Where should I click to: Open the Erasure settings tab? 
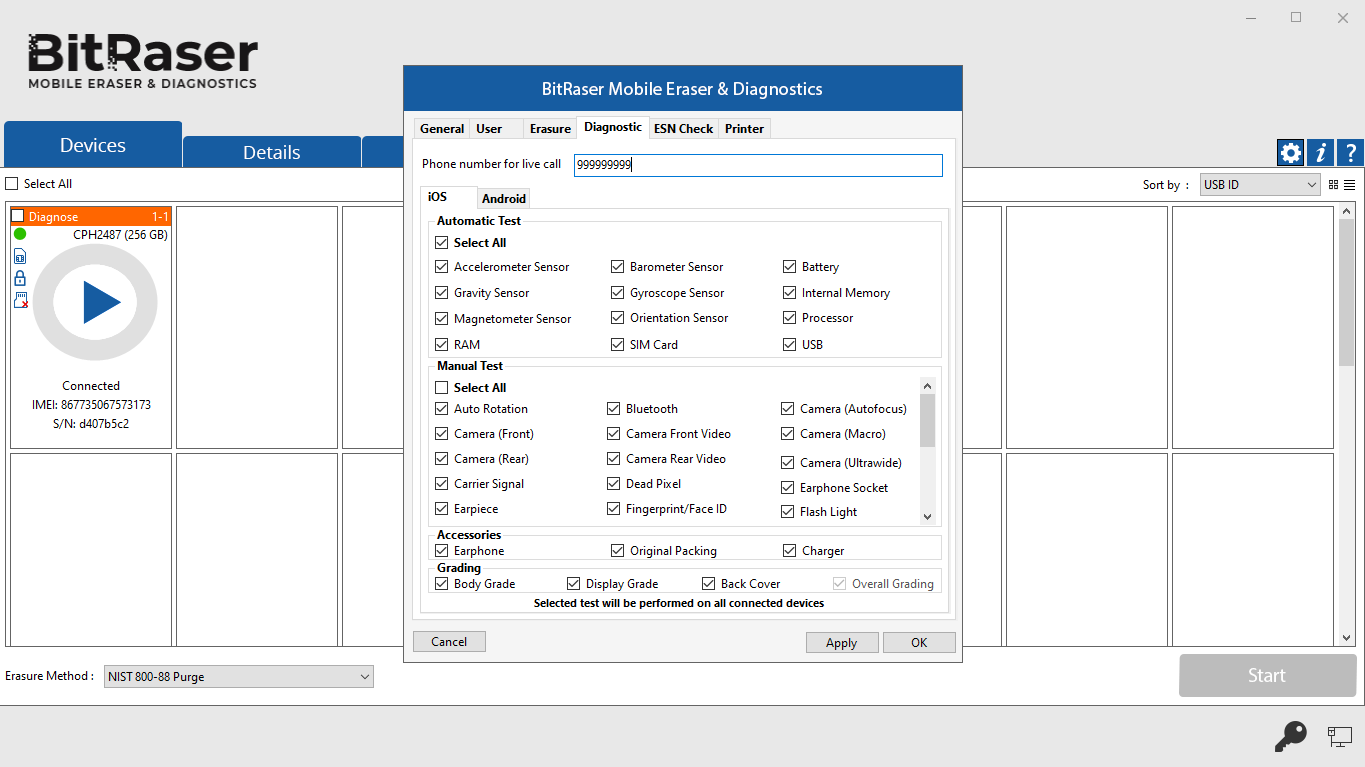[550, 128]
